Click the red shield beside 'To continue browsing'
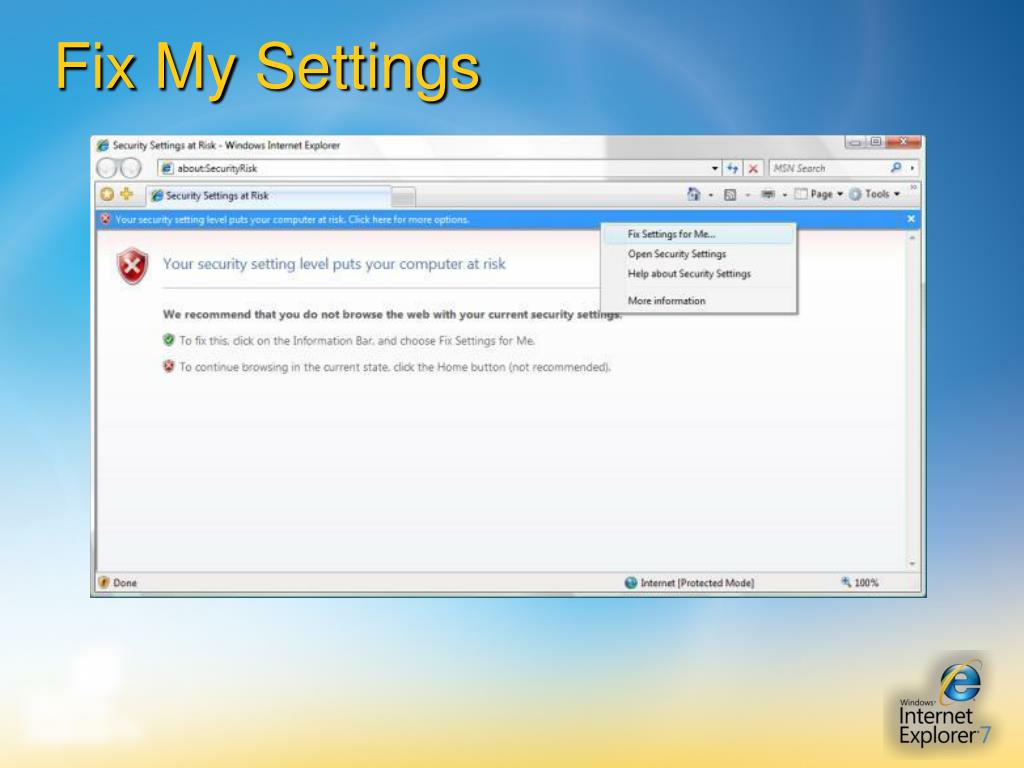Viewport: 1024px width, 768px height. click(168, 366)
